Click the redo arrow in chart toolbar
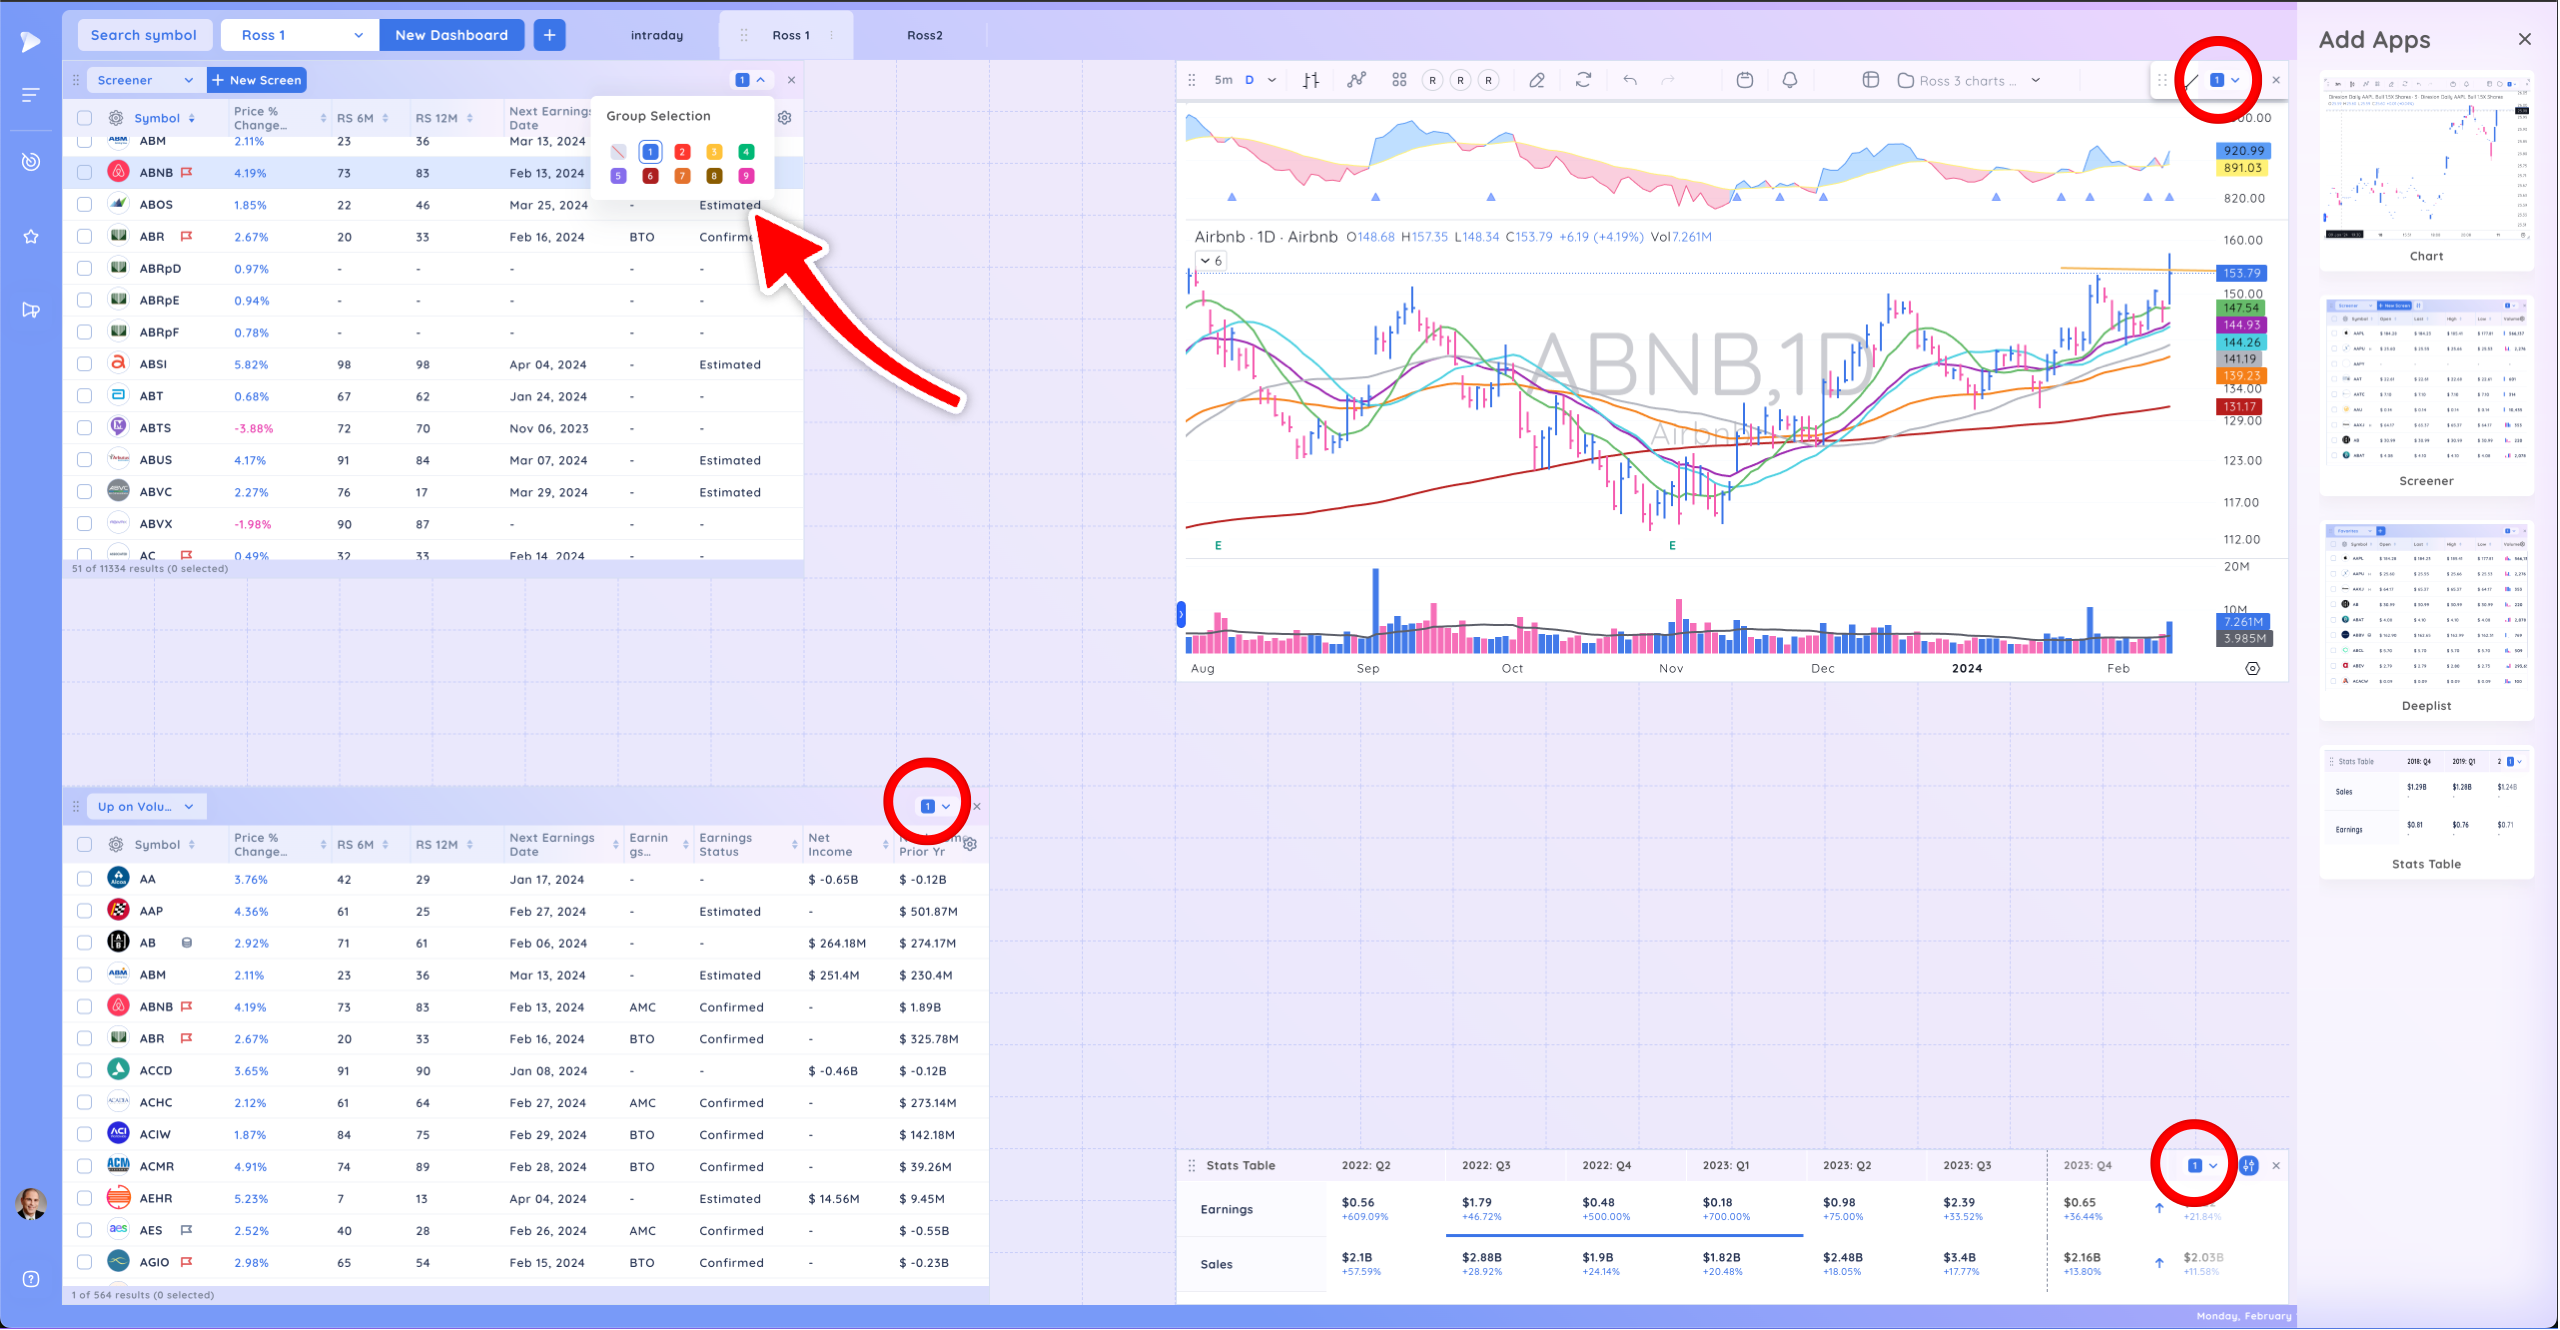This screenshot has width=2560, height=1330. (1667, 80)
